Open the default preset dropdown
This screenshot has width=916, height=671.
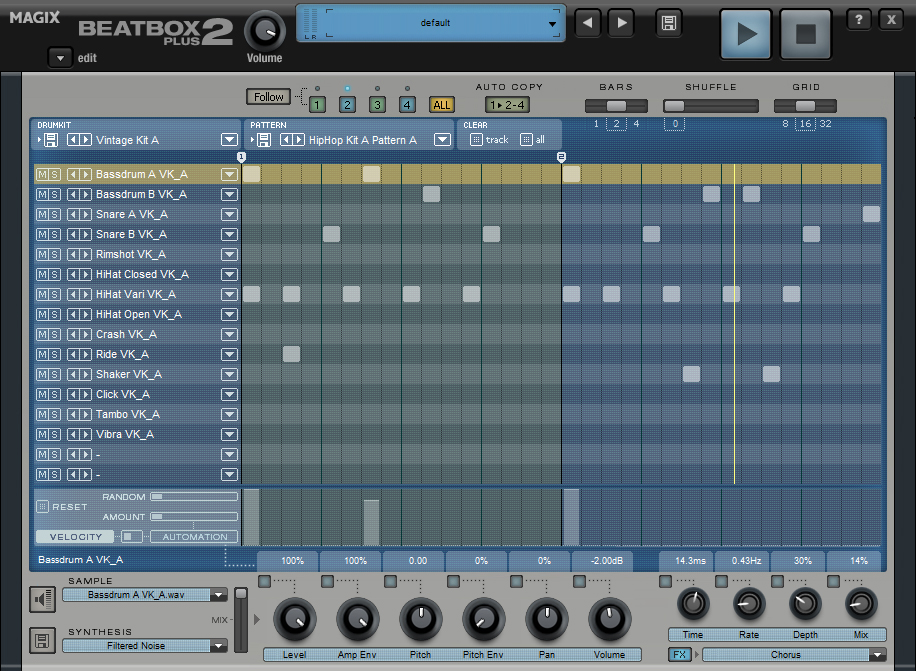(x=552, y=24)
